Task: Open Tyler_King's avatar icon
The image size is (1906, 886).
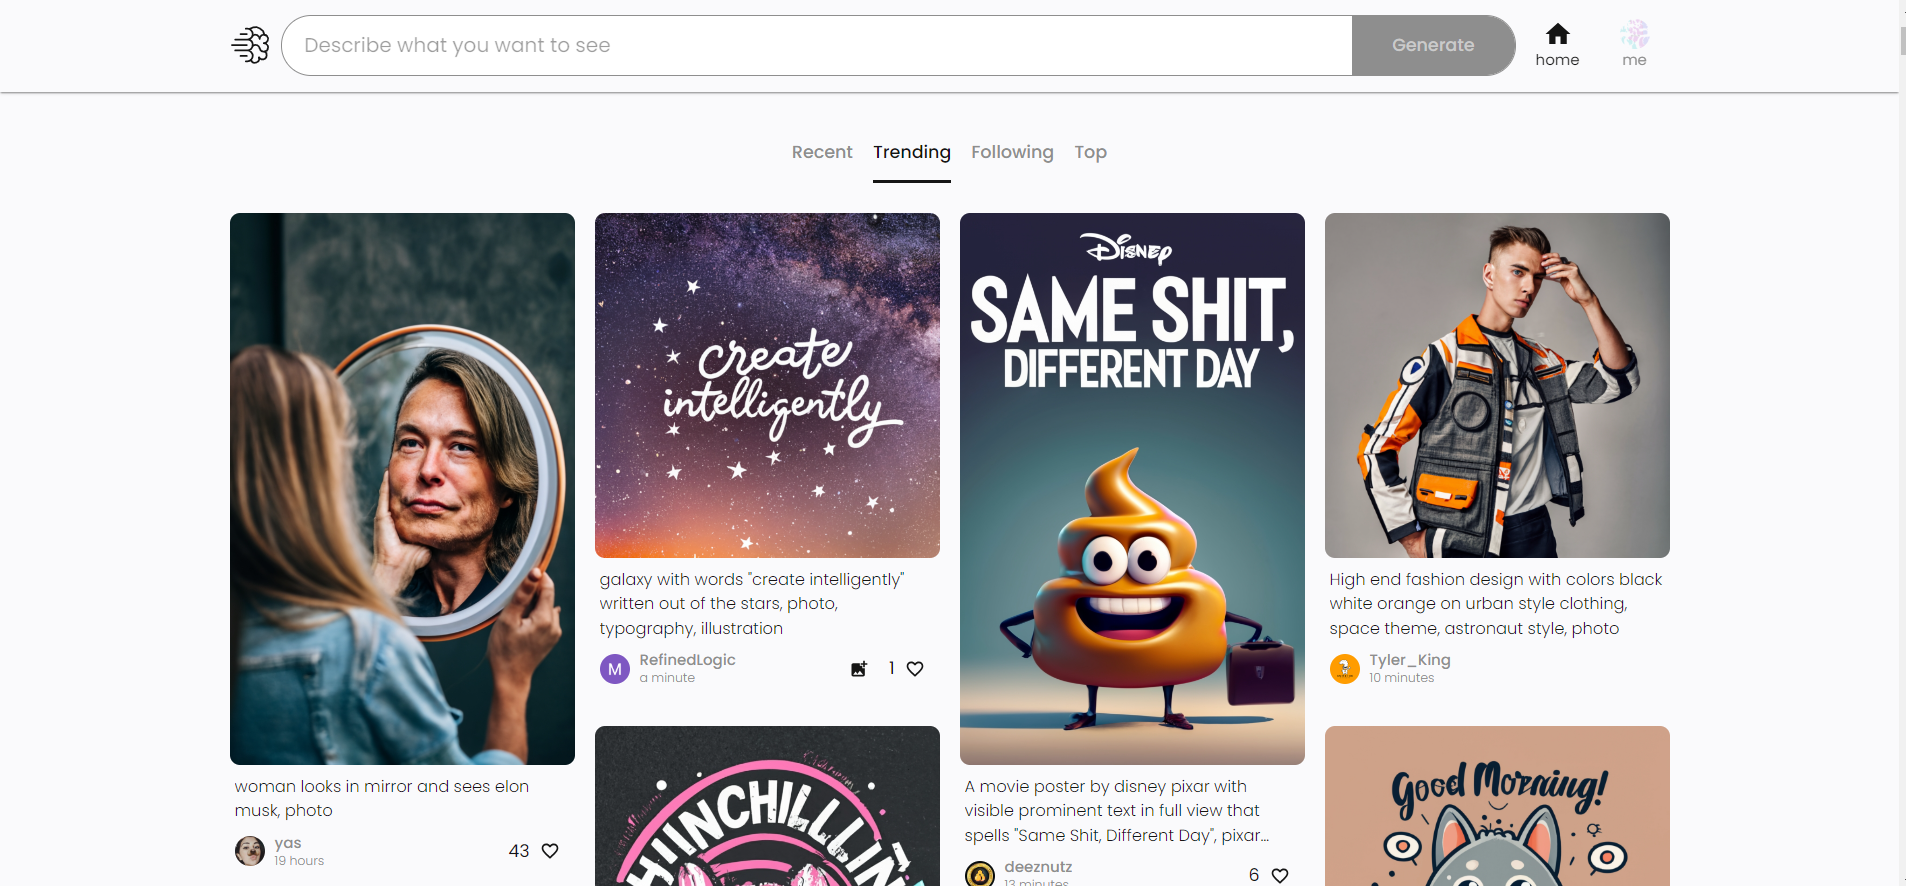Action: click(x=1345, y=669)
